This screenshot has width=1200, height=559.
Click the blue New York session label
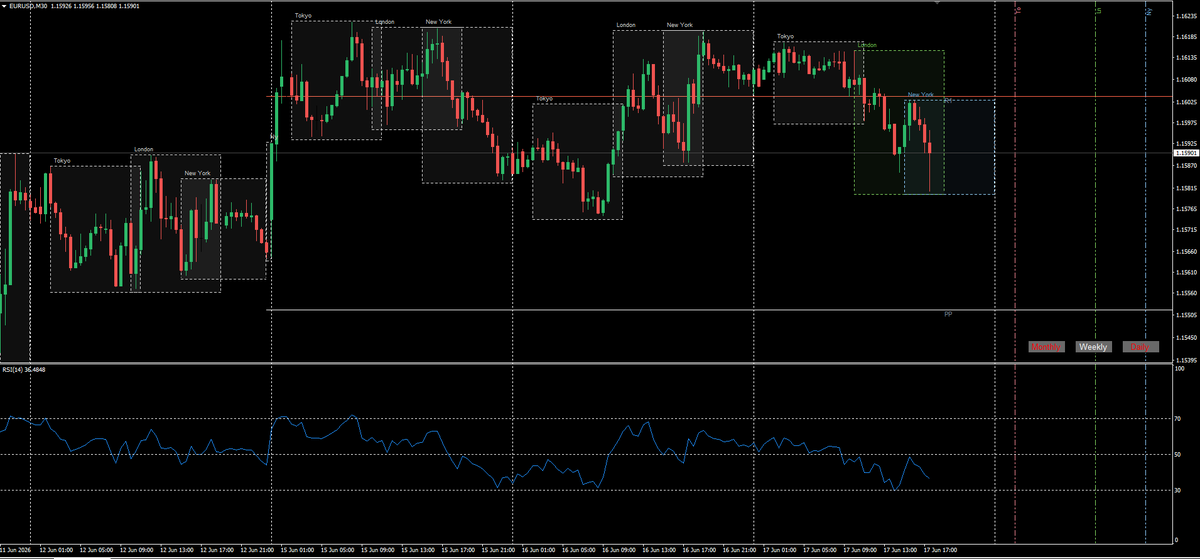(x=920, y=95)
